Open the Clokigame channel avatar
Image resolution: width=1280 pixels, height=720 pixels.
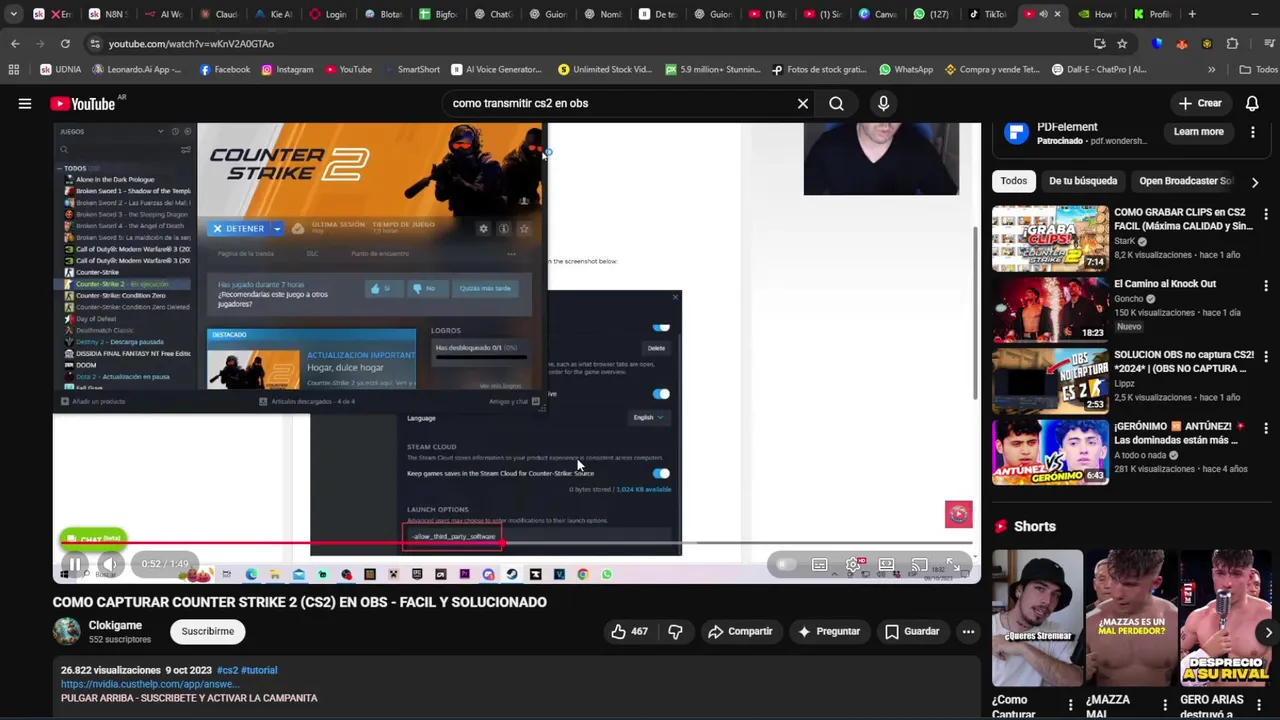click(67, 631)
